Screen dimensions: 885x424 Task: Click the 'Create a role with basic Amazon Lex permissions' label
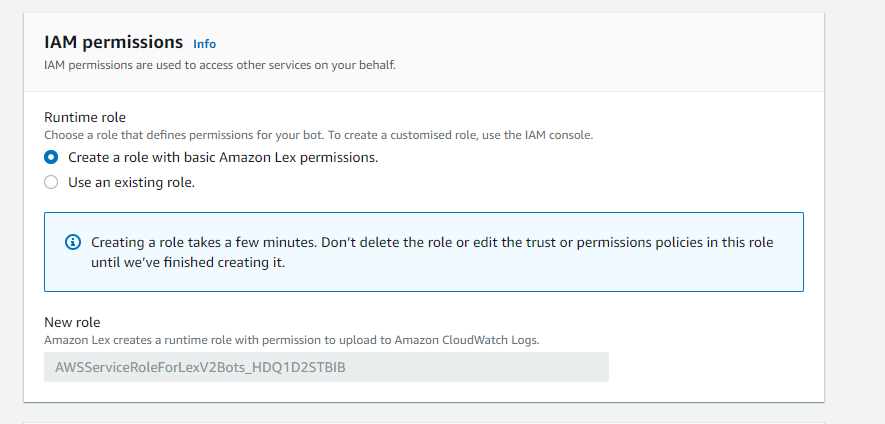tap(222, 157)
